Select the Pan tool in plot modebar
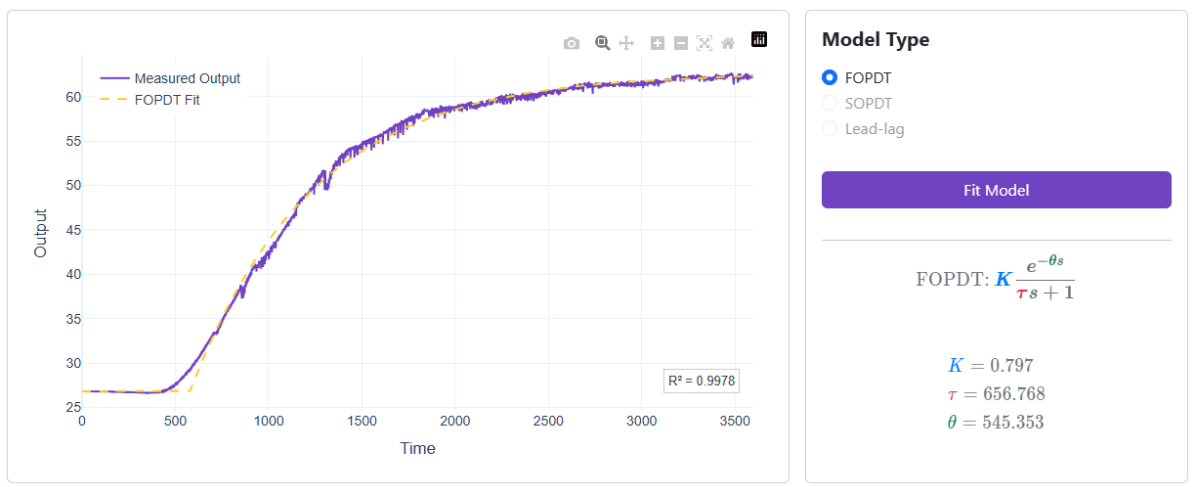Image resolution: width=1194 pixels, height=487 pixels. [x=626, y=43]
